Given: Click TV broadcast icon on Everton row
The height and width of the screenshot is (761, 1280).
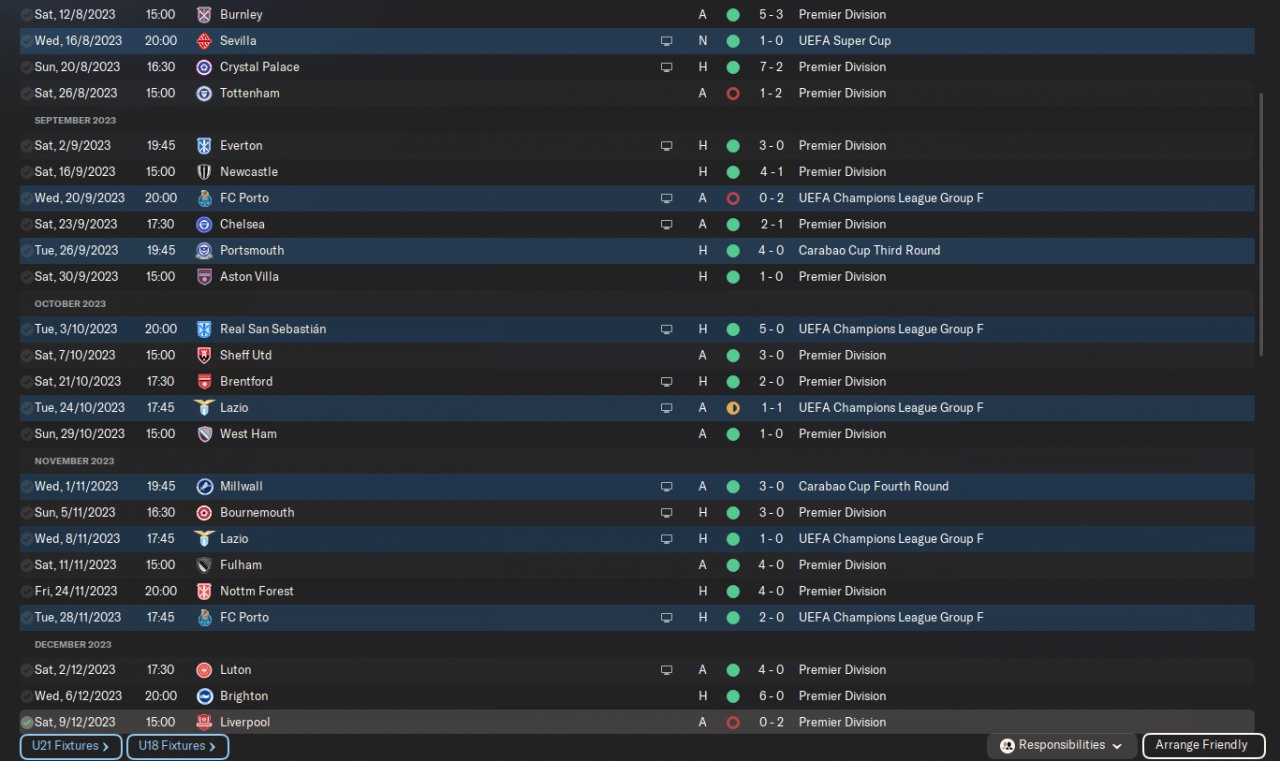Looking at the screenshot, I should (x=667, y=146).
